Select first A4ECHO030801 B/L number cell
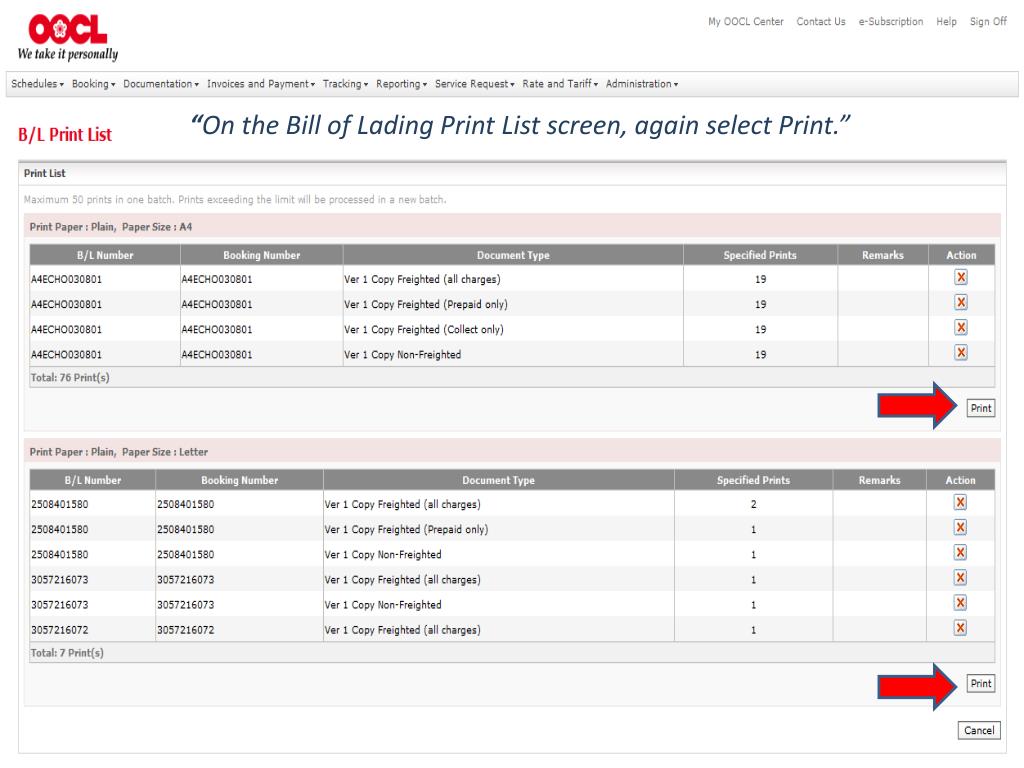Image resolution: width=1024 pixels, height=768 pixels. [104, 279]
